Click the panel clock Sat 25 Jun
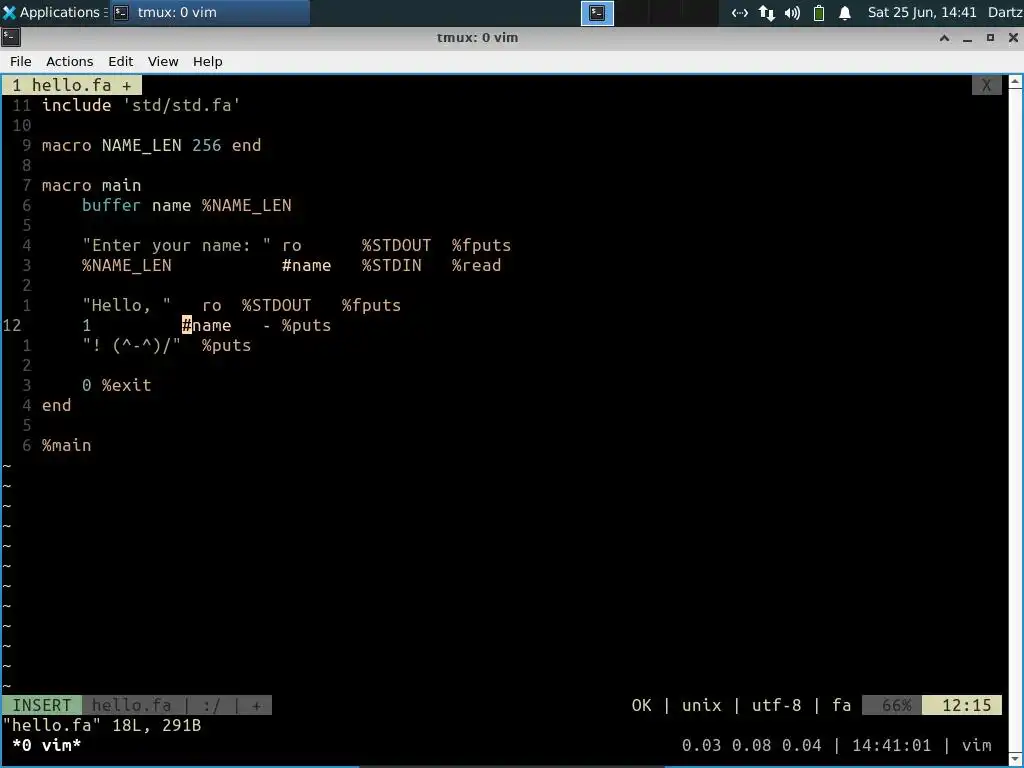The image size is (1024, 768). pyautogui.click(x=921, y=12)
